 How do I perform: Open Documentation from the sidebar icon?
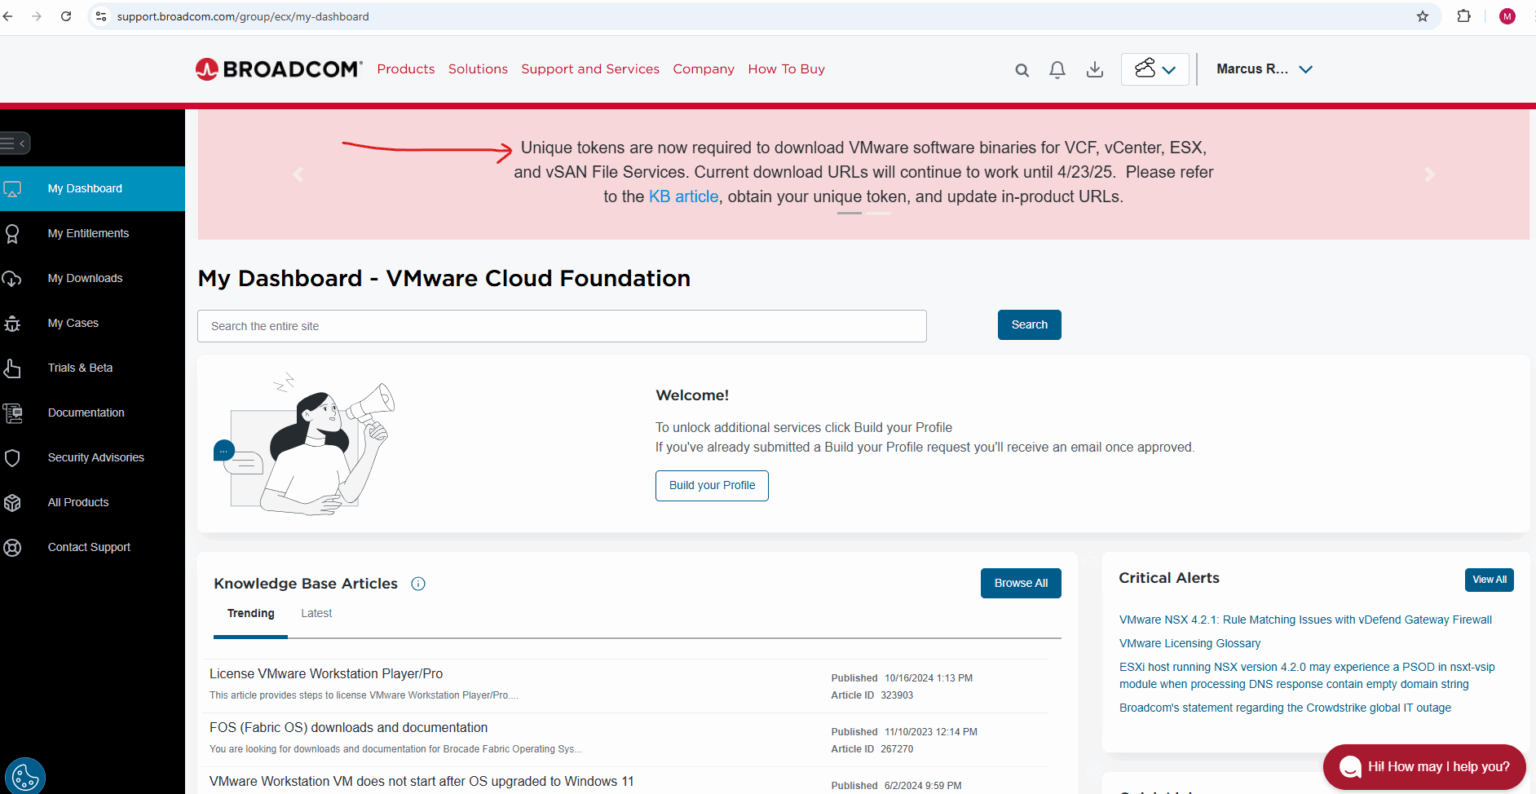pyautogui.click(x=13, y=412)
